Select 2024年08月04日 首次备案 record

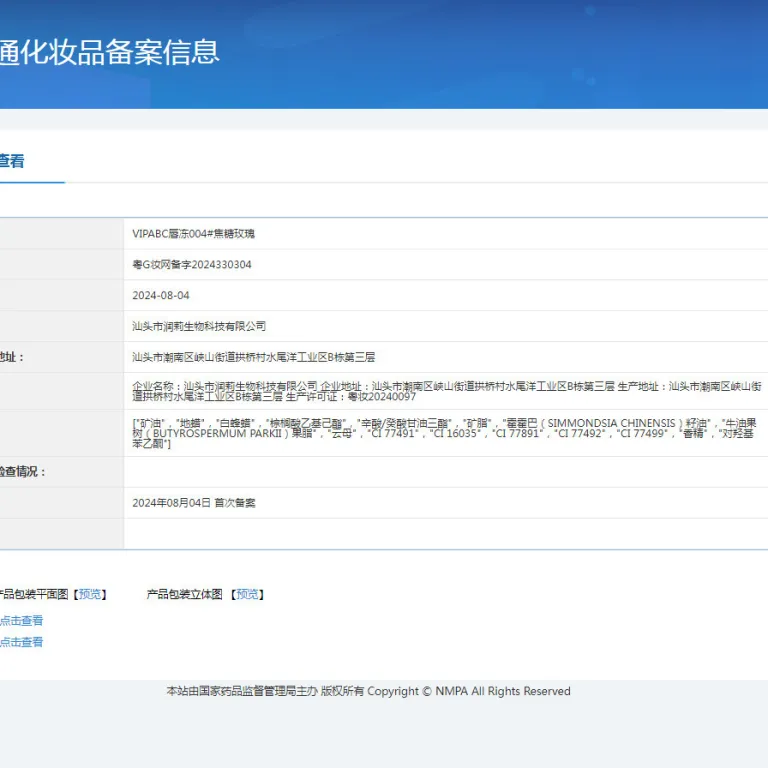(x=194, y=503)
